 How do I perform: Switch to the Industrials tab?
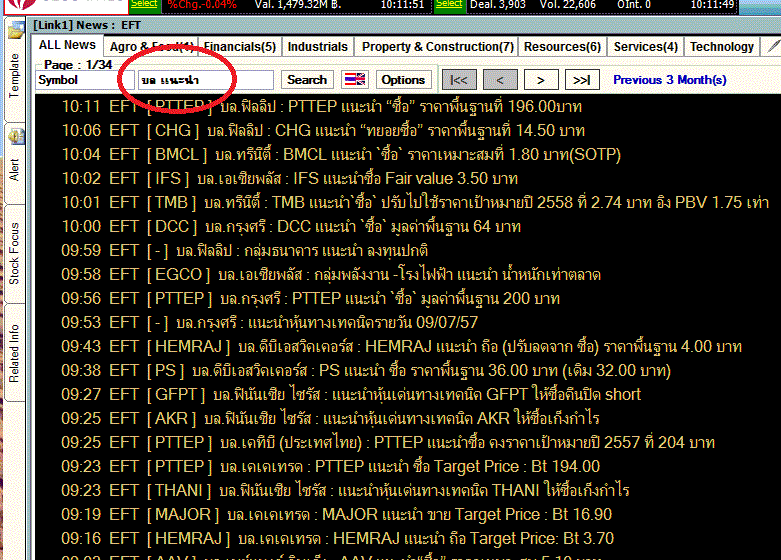tap(317, 47)
